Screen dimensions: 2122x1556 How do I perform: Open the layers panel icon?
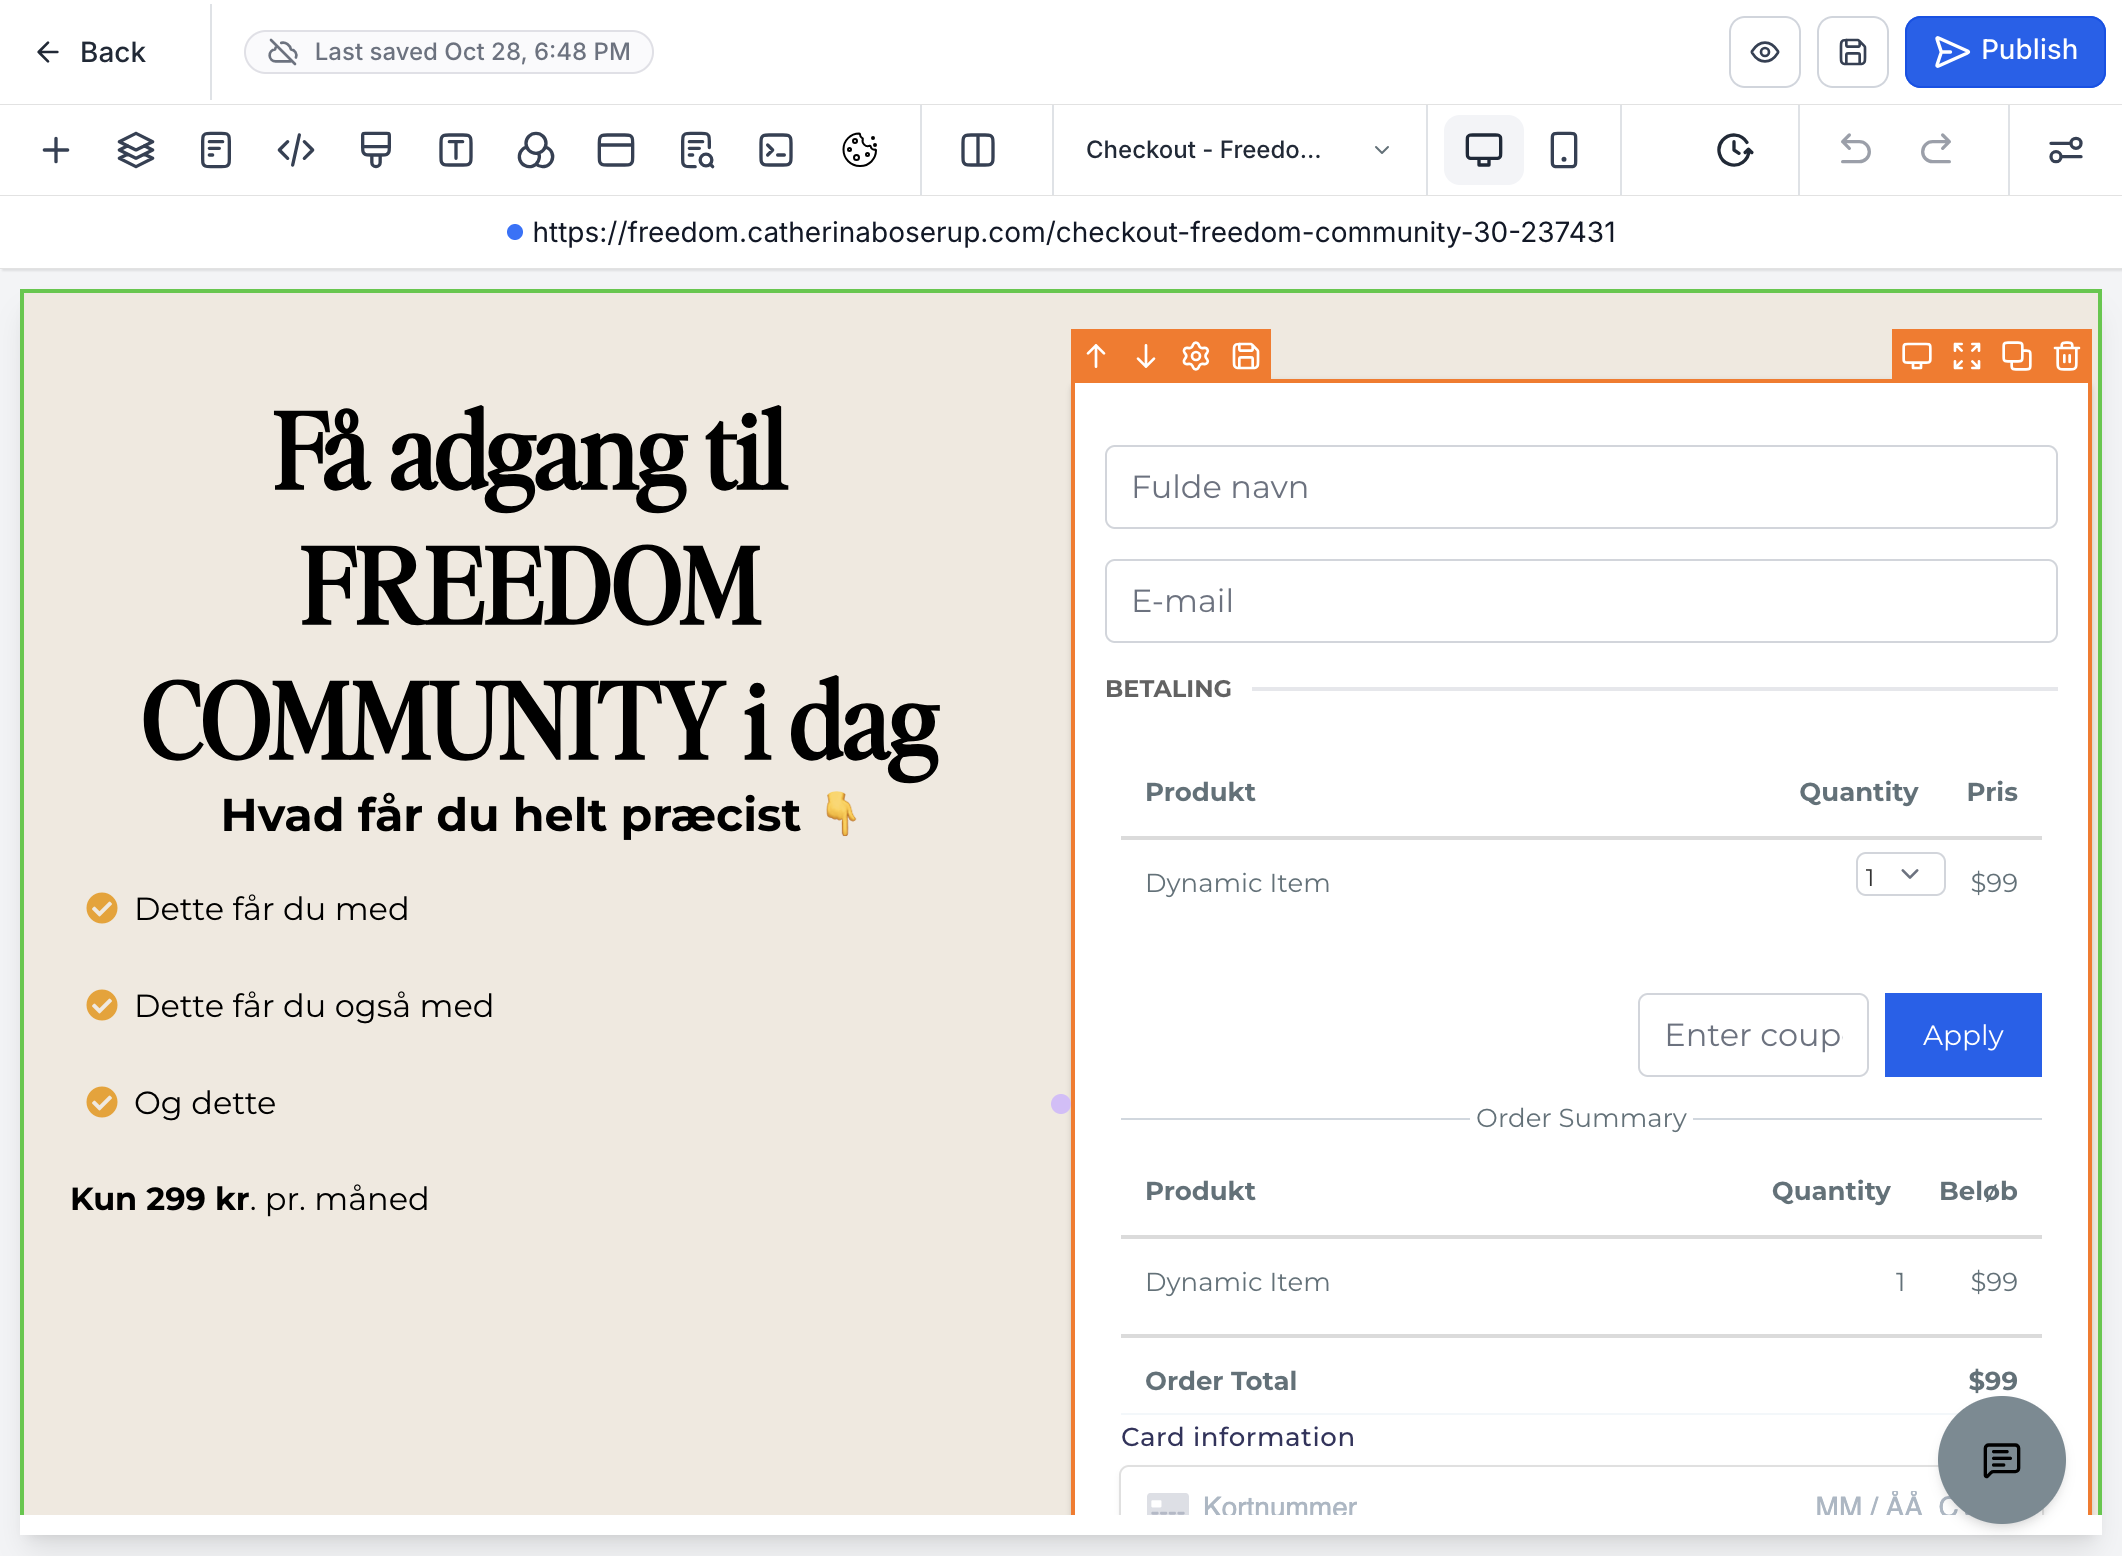136,150
